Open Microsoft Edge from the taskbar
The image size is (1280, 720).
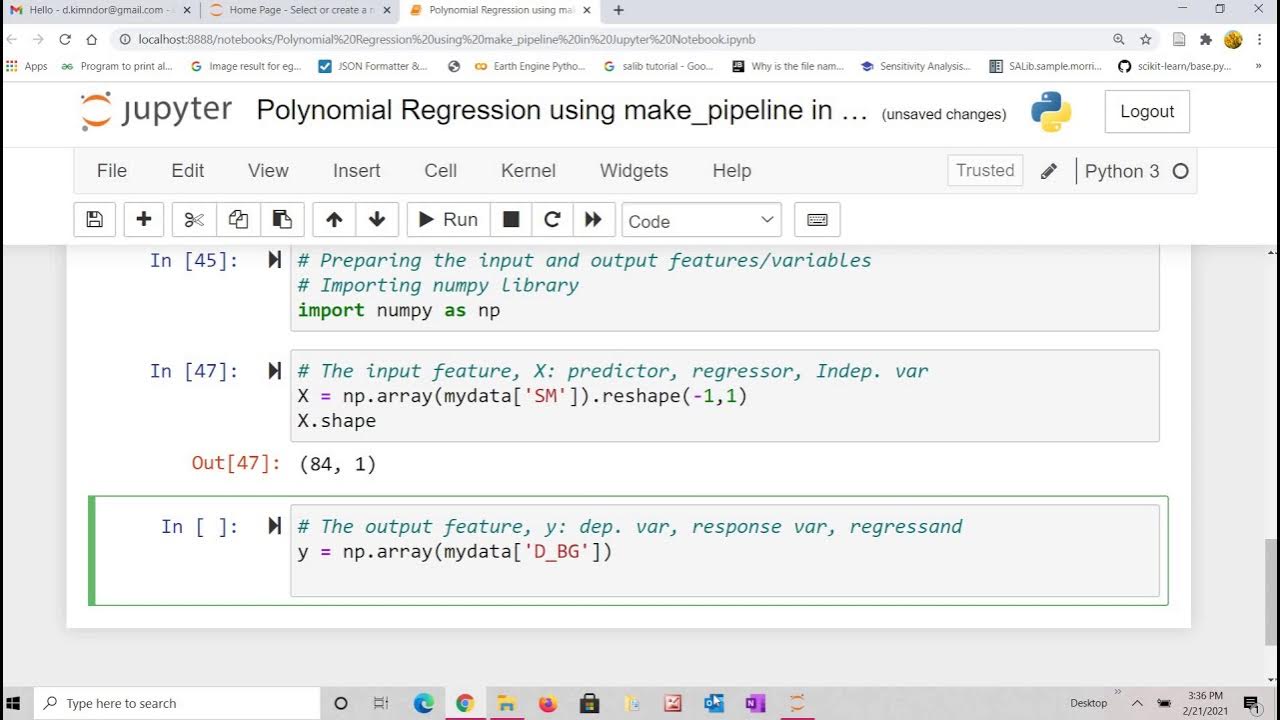click(423, 703)
